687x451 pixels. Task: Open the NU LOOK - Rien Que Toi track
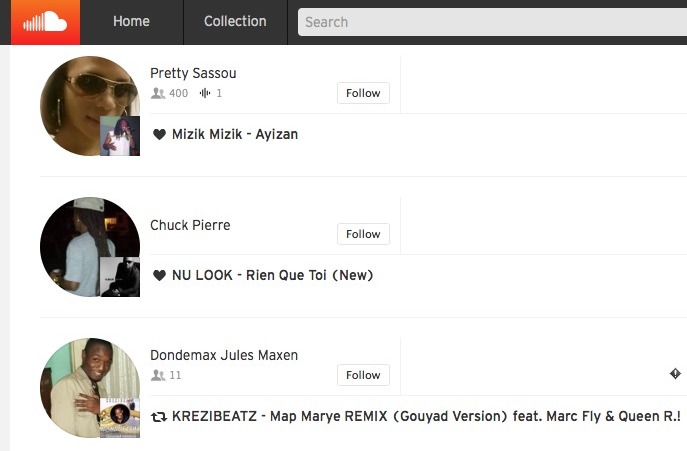[273, 275]
